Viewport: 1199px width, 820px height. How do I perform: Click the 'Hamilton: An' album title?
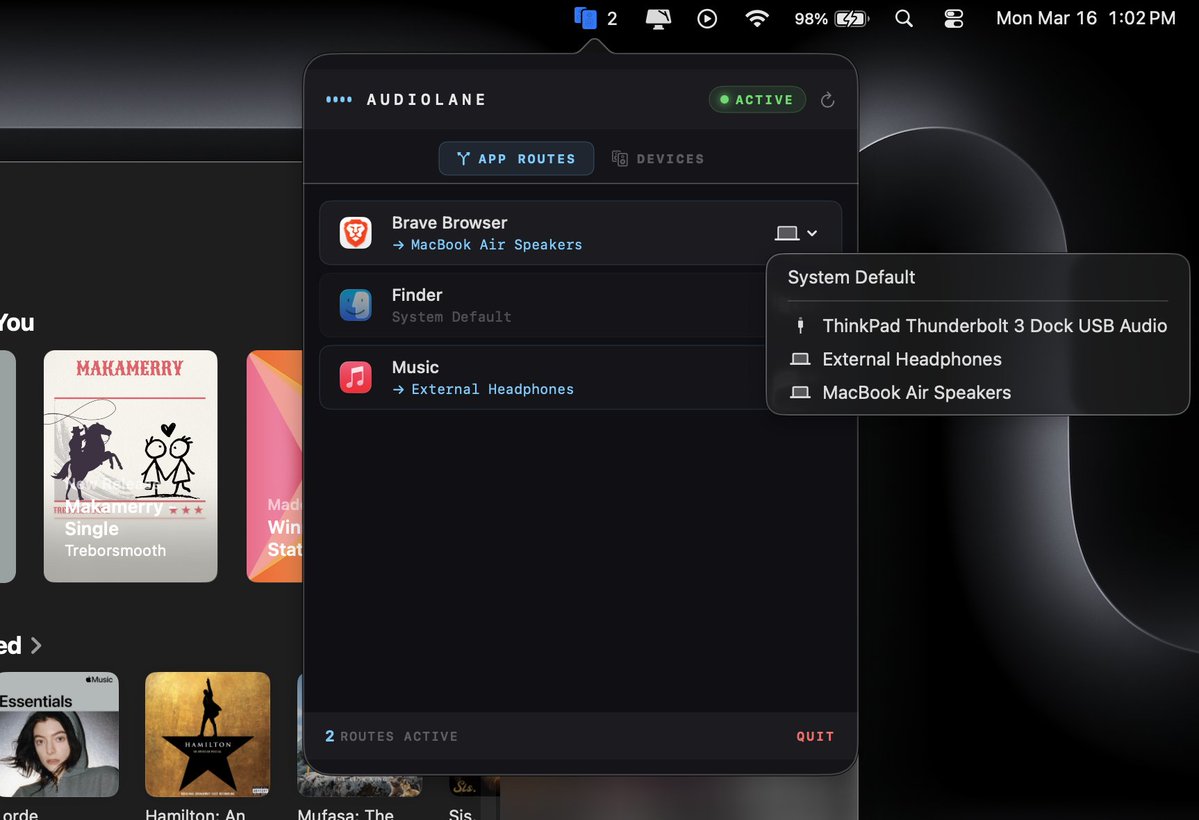tap(195, 814)
